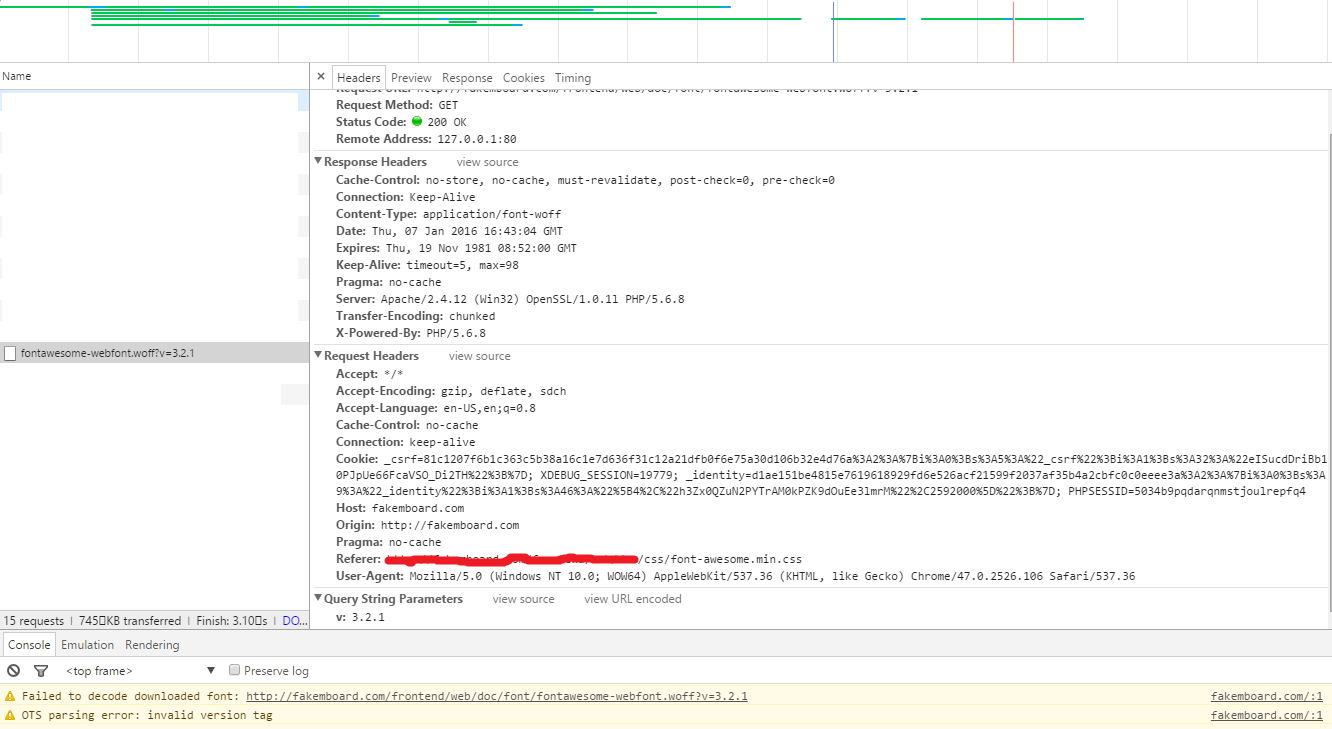Open the woff font URL in console warning

(497, 696)
